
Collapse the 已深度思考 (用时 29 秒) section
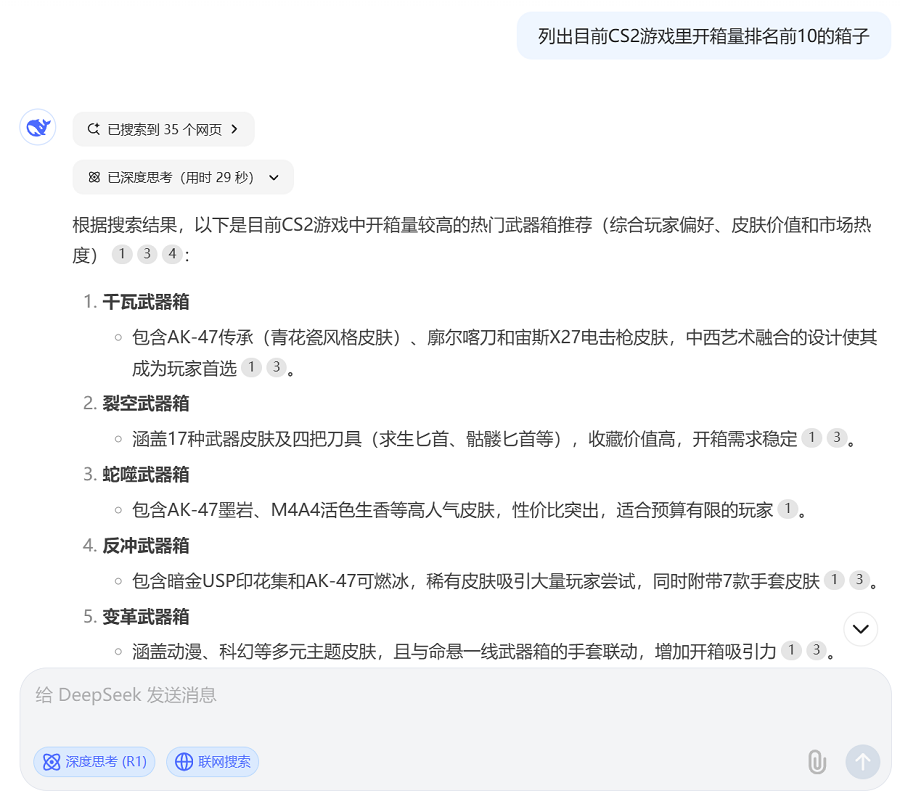[183, 177]
